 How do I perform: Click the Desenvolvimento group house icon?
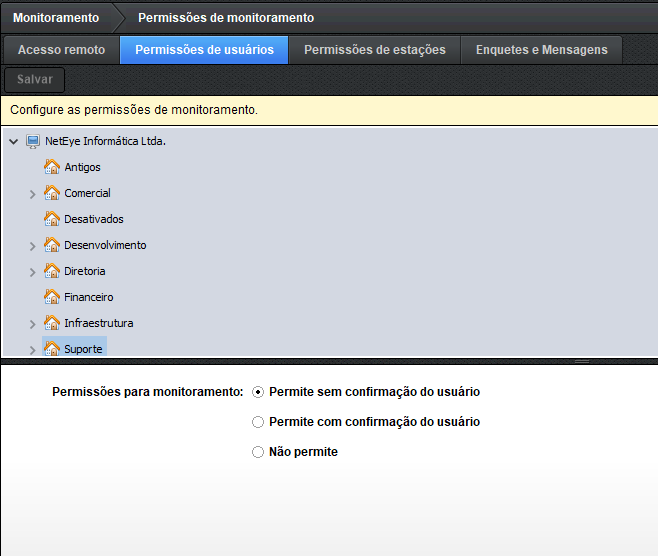point(53,245)
